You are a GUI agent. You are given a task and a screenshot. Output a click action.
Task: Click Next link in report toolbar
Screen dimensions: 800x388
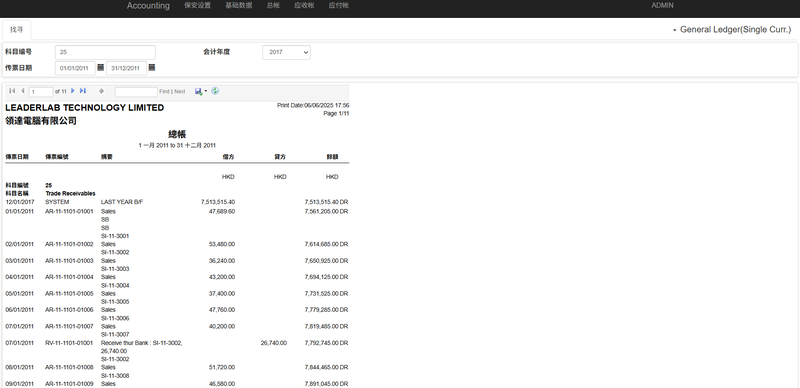[180, 92]
